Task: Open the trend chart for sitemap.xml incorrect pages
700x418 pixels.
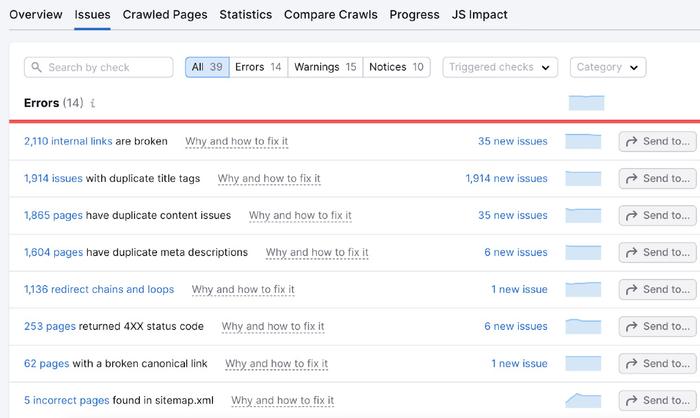Action: point(583,400)
